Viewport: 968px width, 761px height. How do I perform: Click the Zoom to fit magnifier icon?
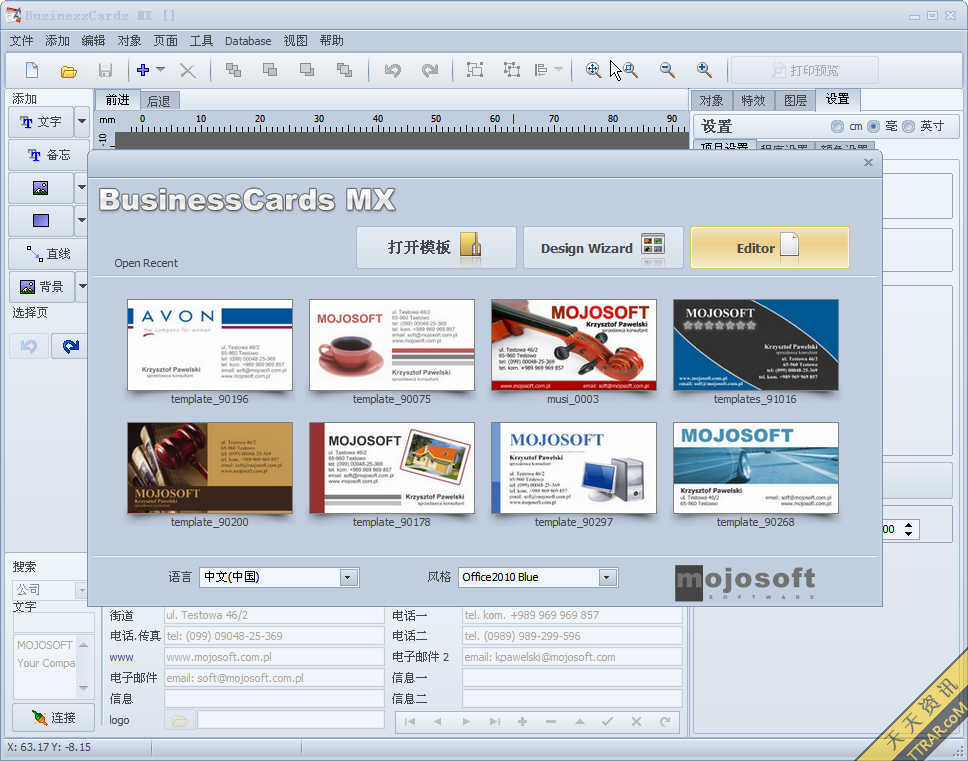point(593,70)
